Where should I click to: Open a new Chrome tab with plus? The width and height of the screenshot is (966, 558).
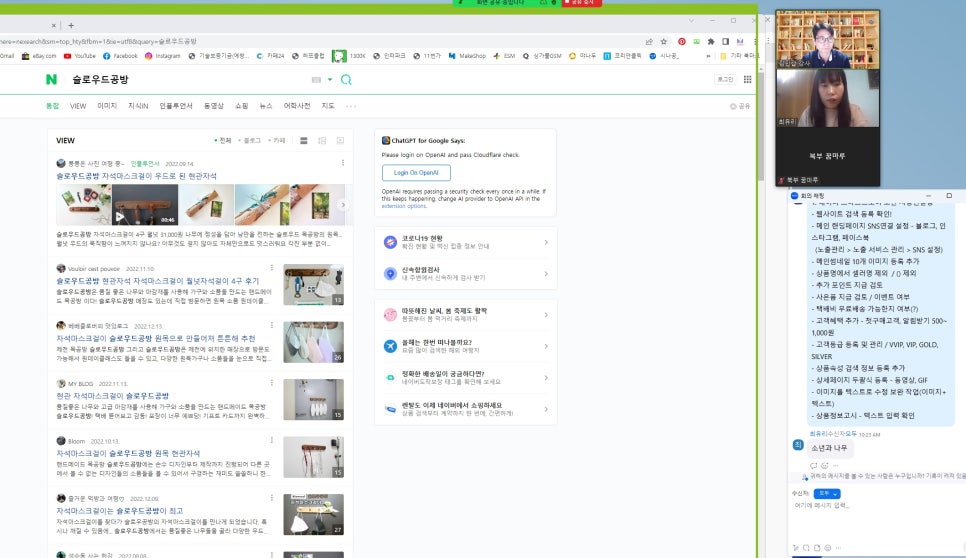point(71,25)
